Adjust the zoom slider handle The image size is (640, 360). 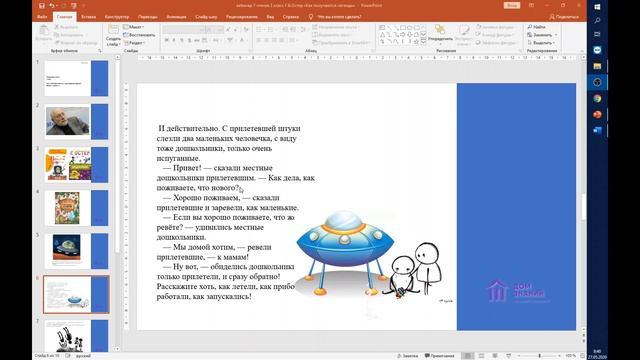[539, 356]
